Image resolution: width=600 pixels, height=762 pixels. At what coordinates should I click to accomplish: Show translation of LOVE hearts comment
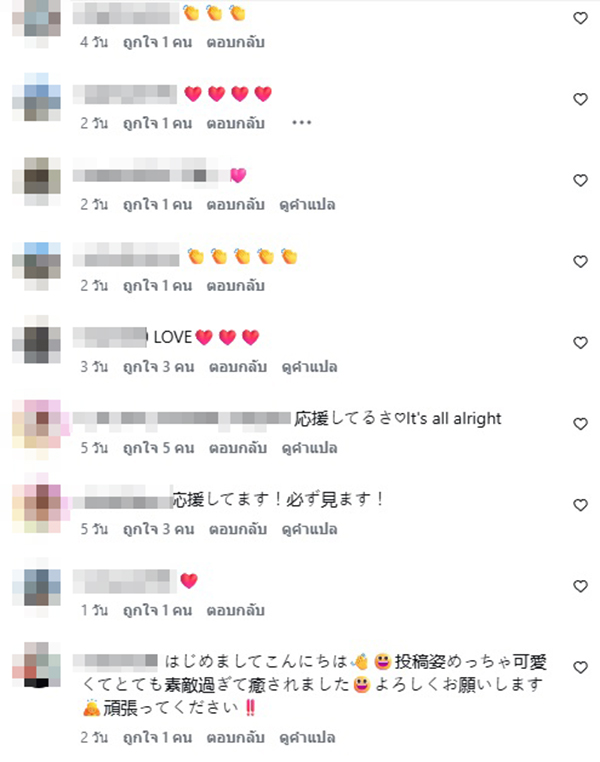[x=309, y=366]
